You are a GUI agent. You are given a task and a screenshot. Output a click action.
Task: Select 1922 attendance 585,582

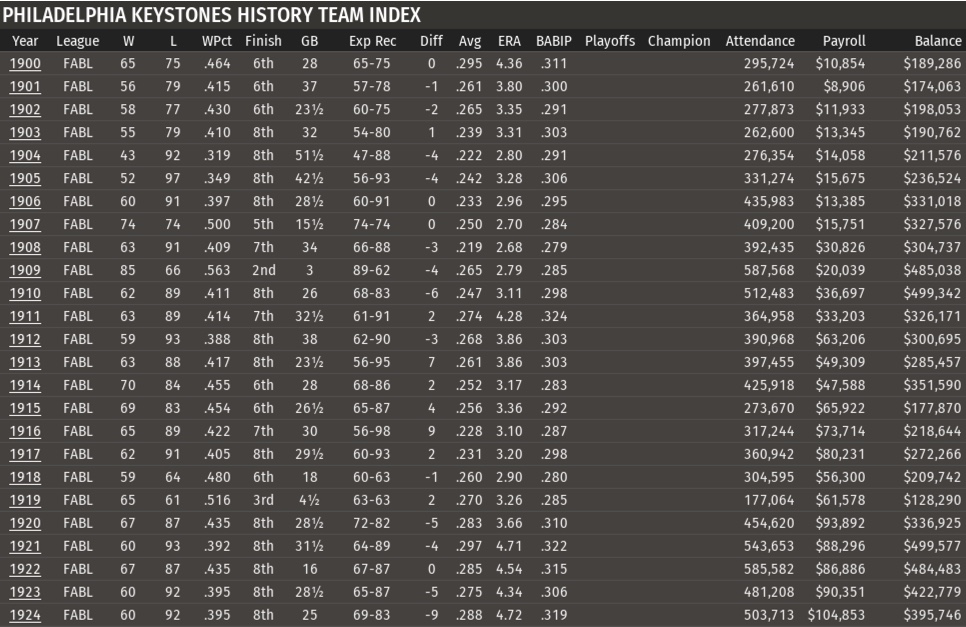coord(769,569)
